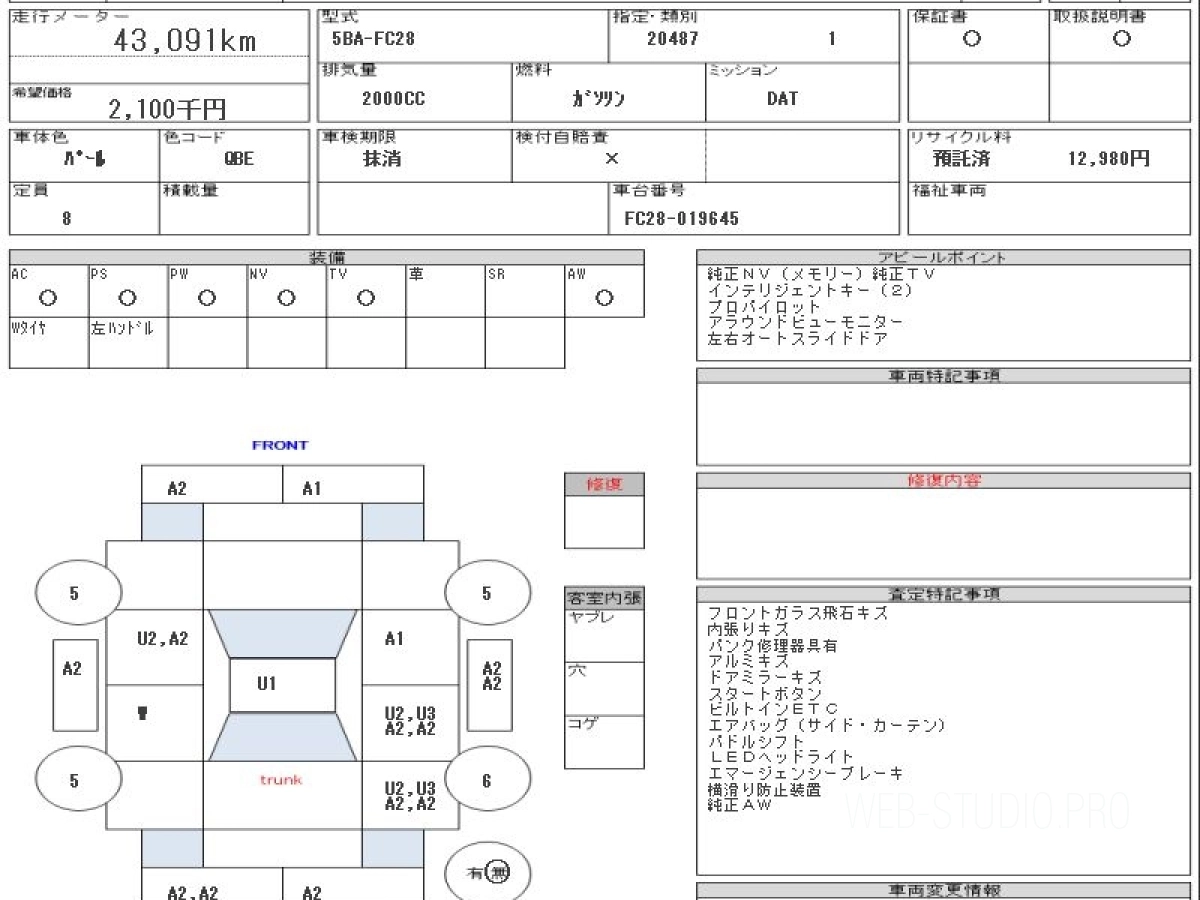Click the U2,A2 door damage mark

pyautogui.click(x=162, y=639)
